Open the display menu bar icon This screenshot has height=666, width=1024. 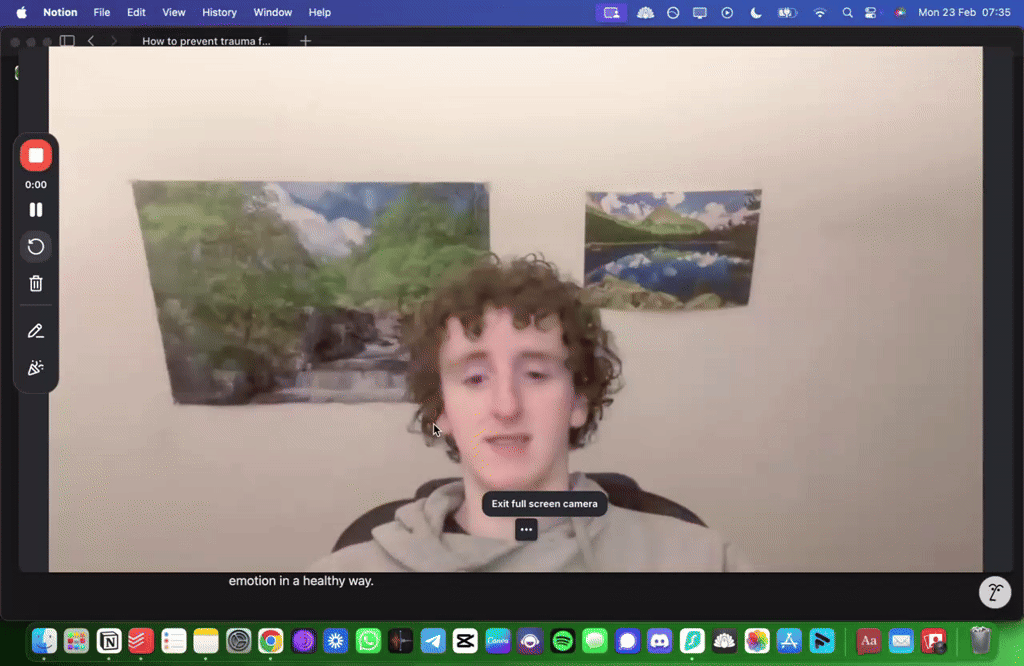pos(699,12)
